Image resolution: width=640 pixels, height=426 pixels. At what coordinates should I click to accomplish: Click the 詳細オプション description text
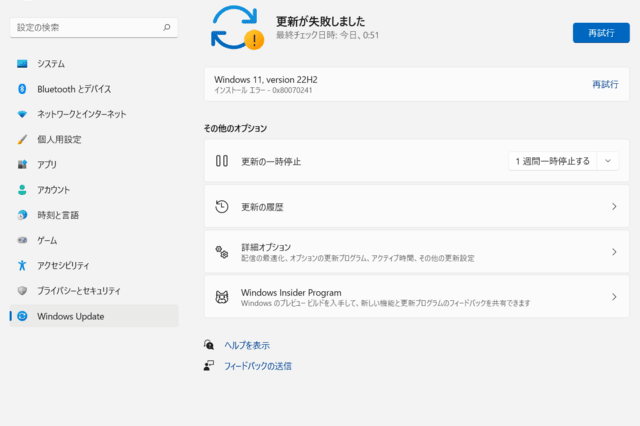(x=358, y=258)
